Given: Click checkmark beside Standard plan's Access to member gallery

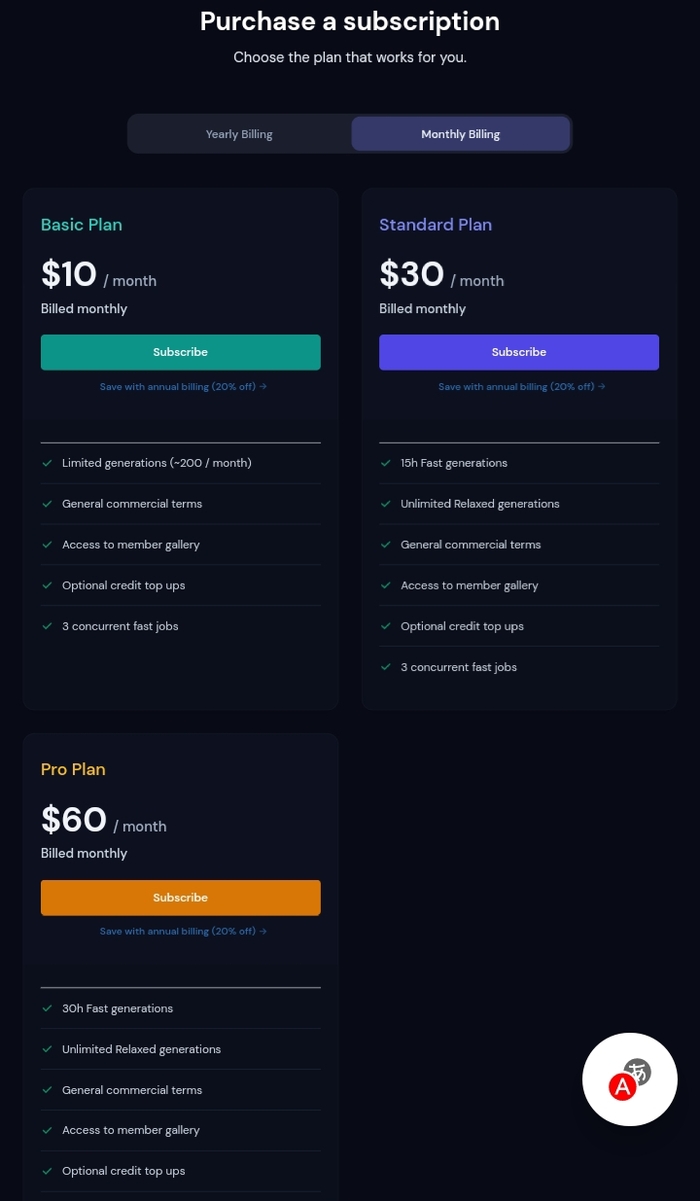Looking at the screenshot, I should click(x=386, y=585).
